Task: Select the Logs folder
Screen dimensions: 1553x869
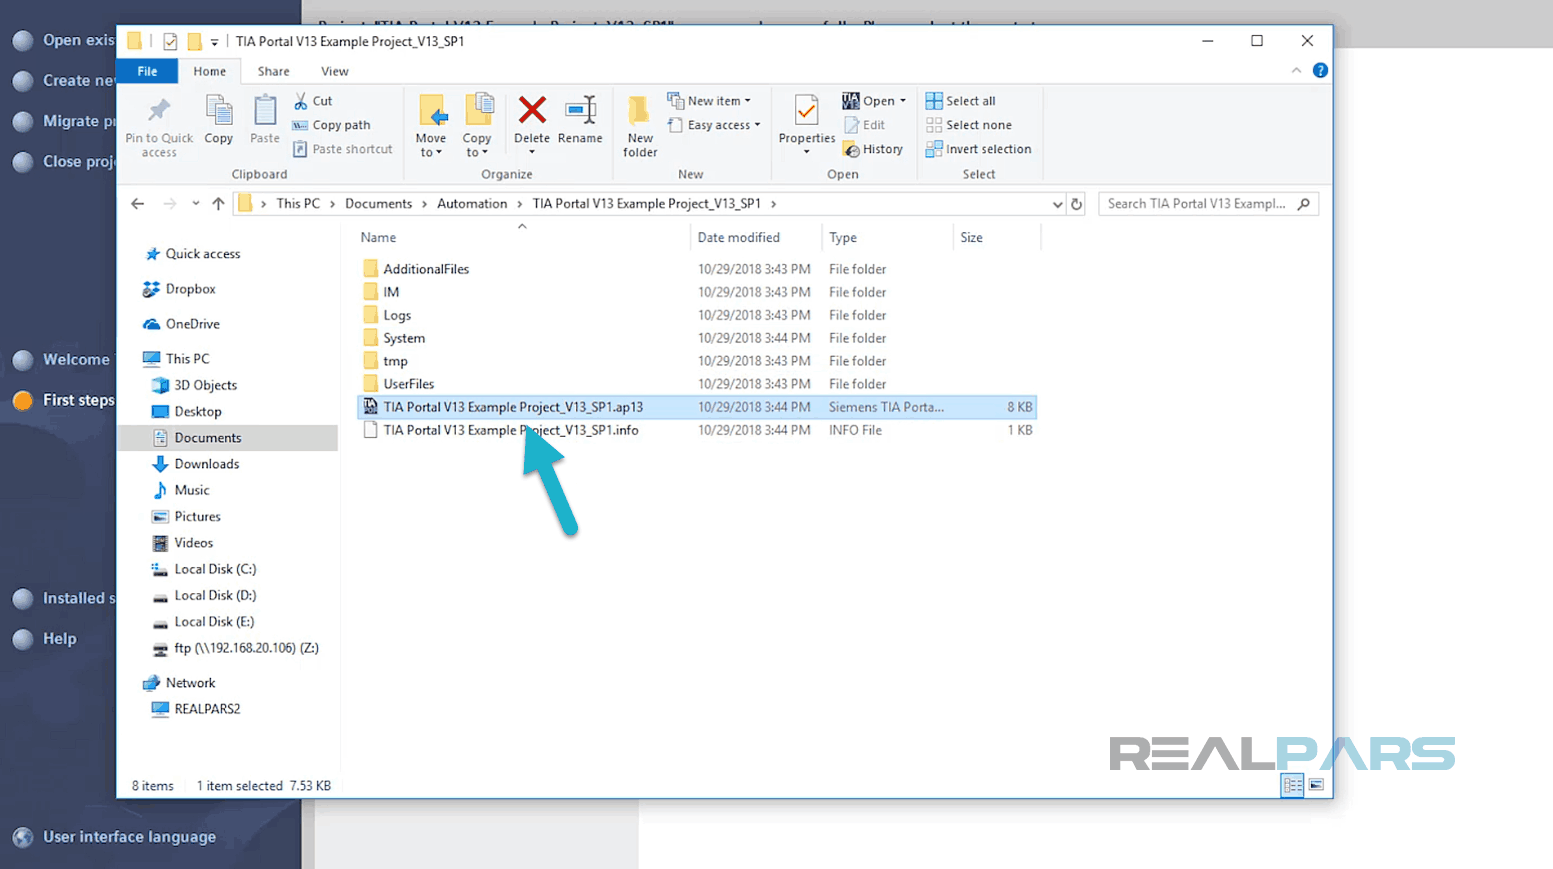Action: (396, 315)
